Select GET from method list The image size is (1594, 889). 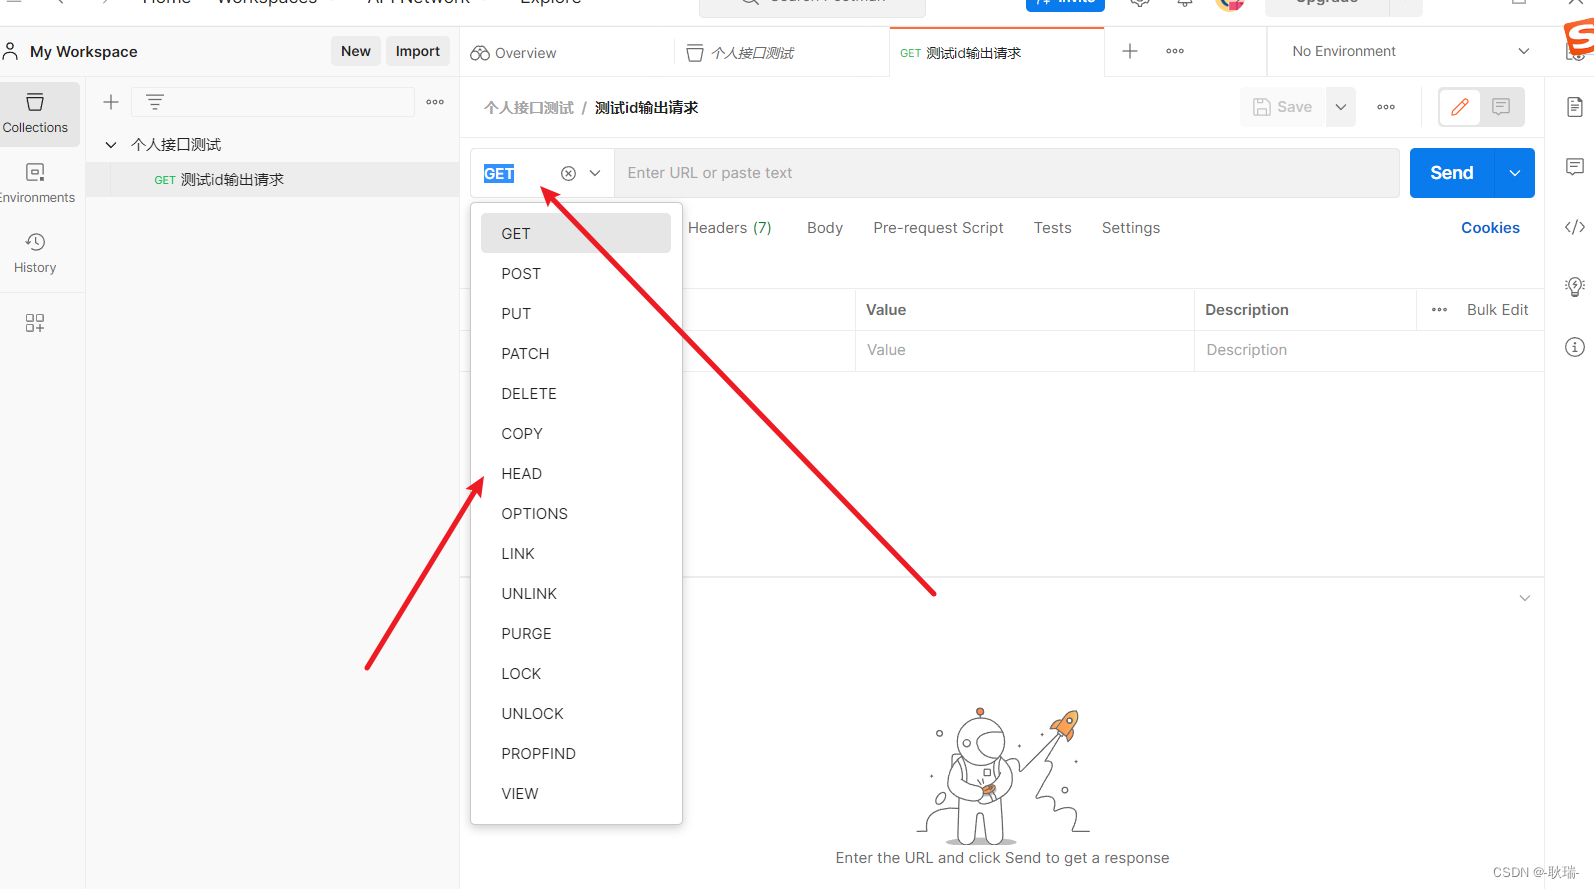[576, 233]
